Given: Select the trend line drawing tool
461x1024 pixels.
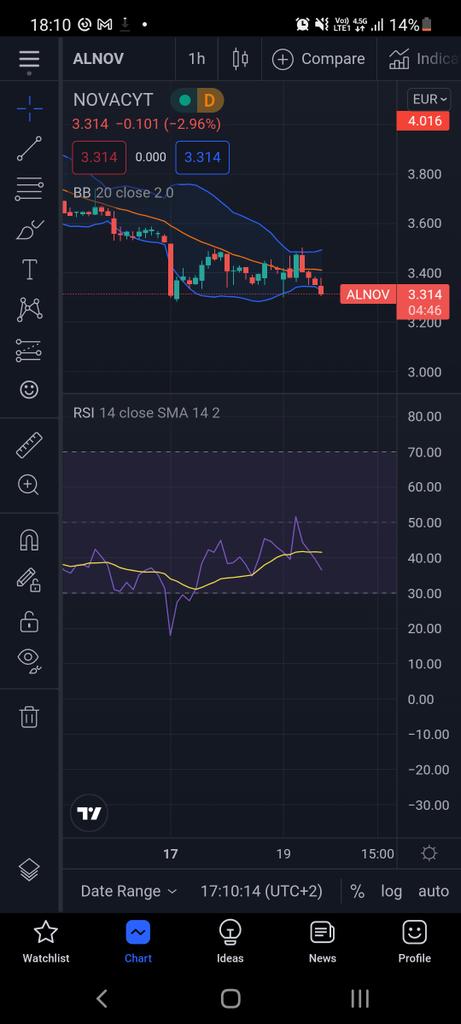Looking at the screenshot, I should pyautogui.click(x=29, y=149).
